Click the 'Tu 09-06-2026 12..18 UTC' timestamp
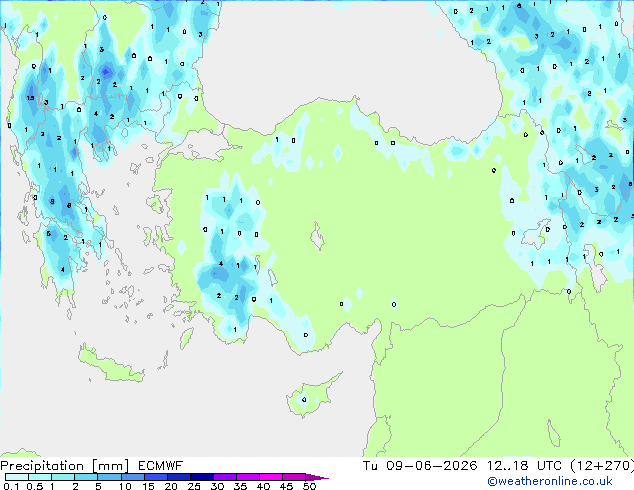 coord(462,466)
